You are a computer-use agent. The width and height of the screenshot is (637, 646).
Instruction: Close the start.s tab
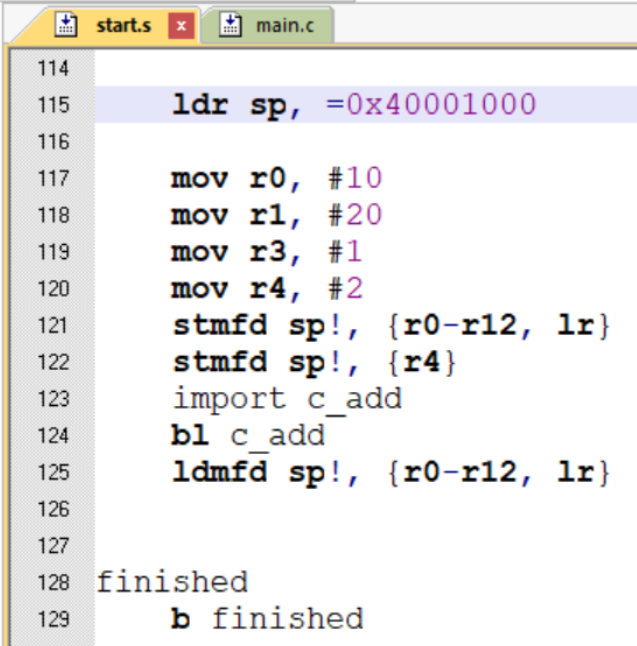coord(181,26)
